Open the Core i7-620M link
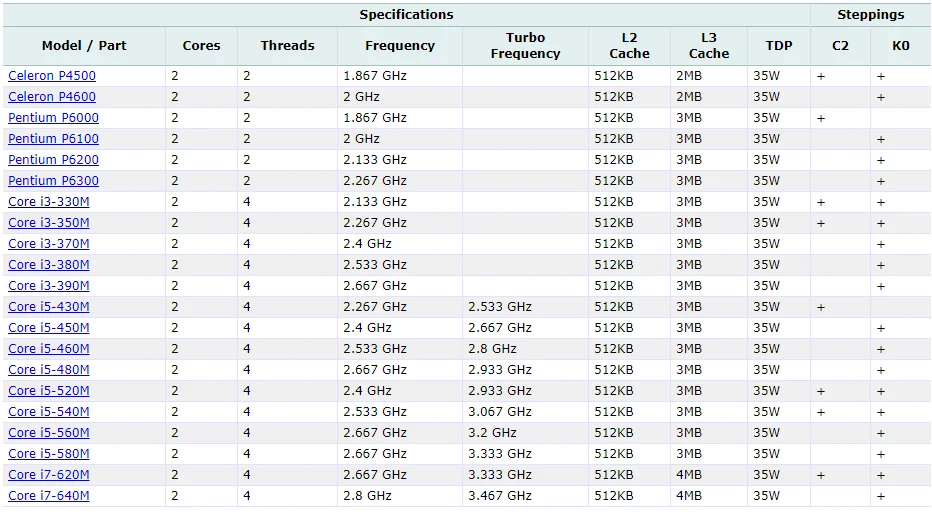Screen dimensions: 932x518 click(49, 475)
